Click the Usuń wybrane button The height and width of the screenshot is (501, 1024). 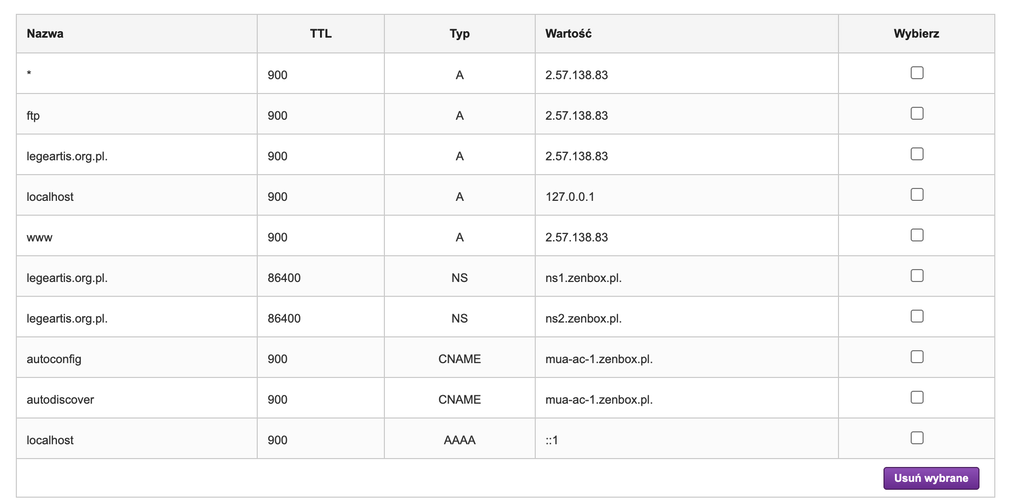[931, 478]
